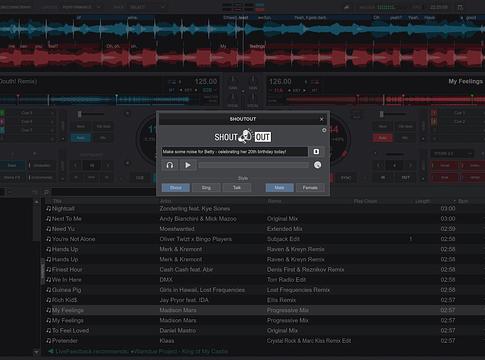Sort track list by Remix column

coord(274,201)
